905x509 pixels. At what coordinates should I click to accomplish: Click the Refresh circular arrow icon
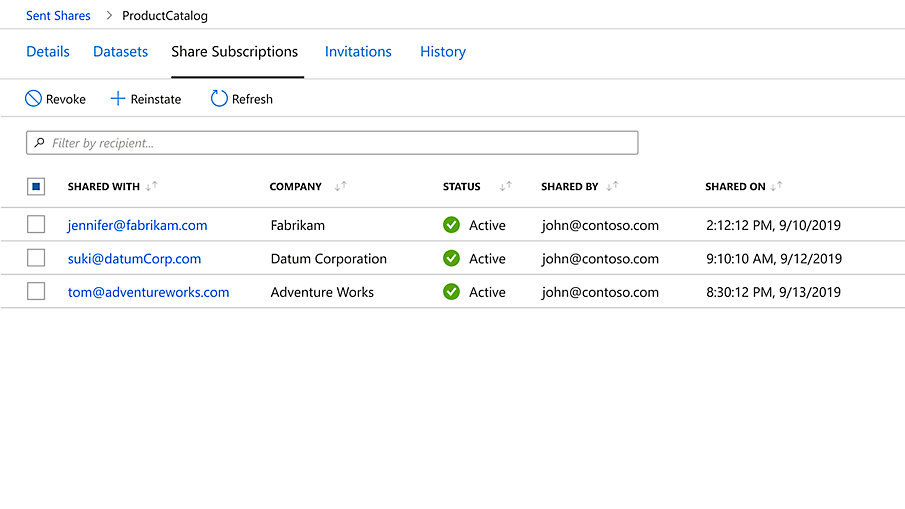point(219,99)
